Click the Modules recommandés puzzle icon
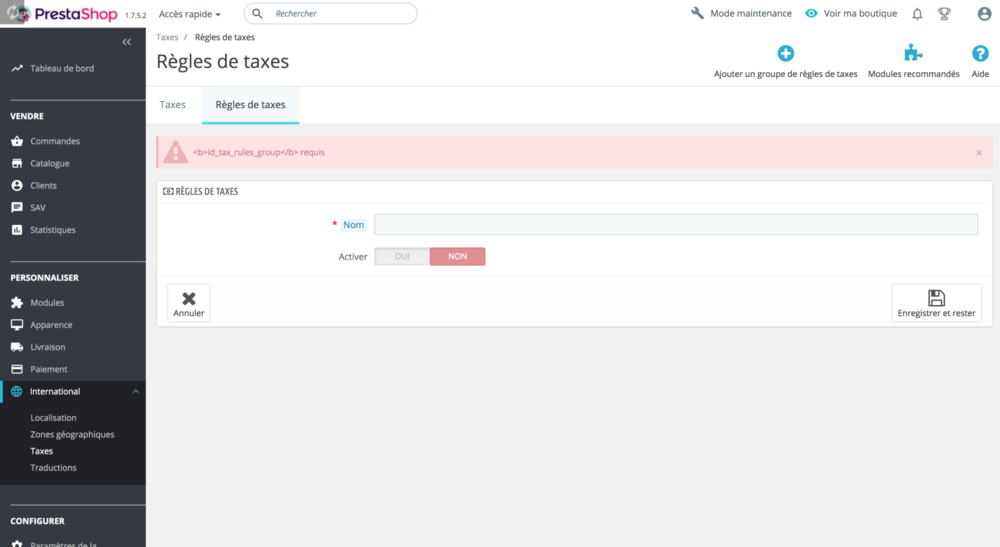Image resolution: width=1000 pixels, height=547 pixels. tap(913, 53)
